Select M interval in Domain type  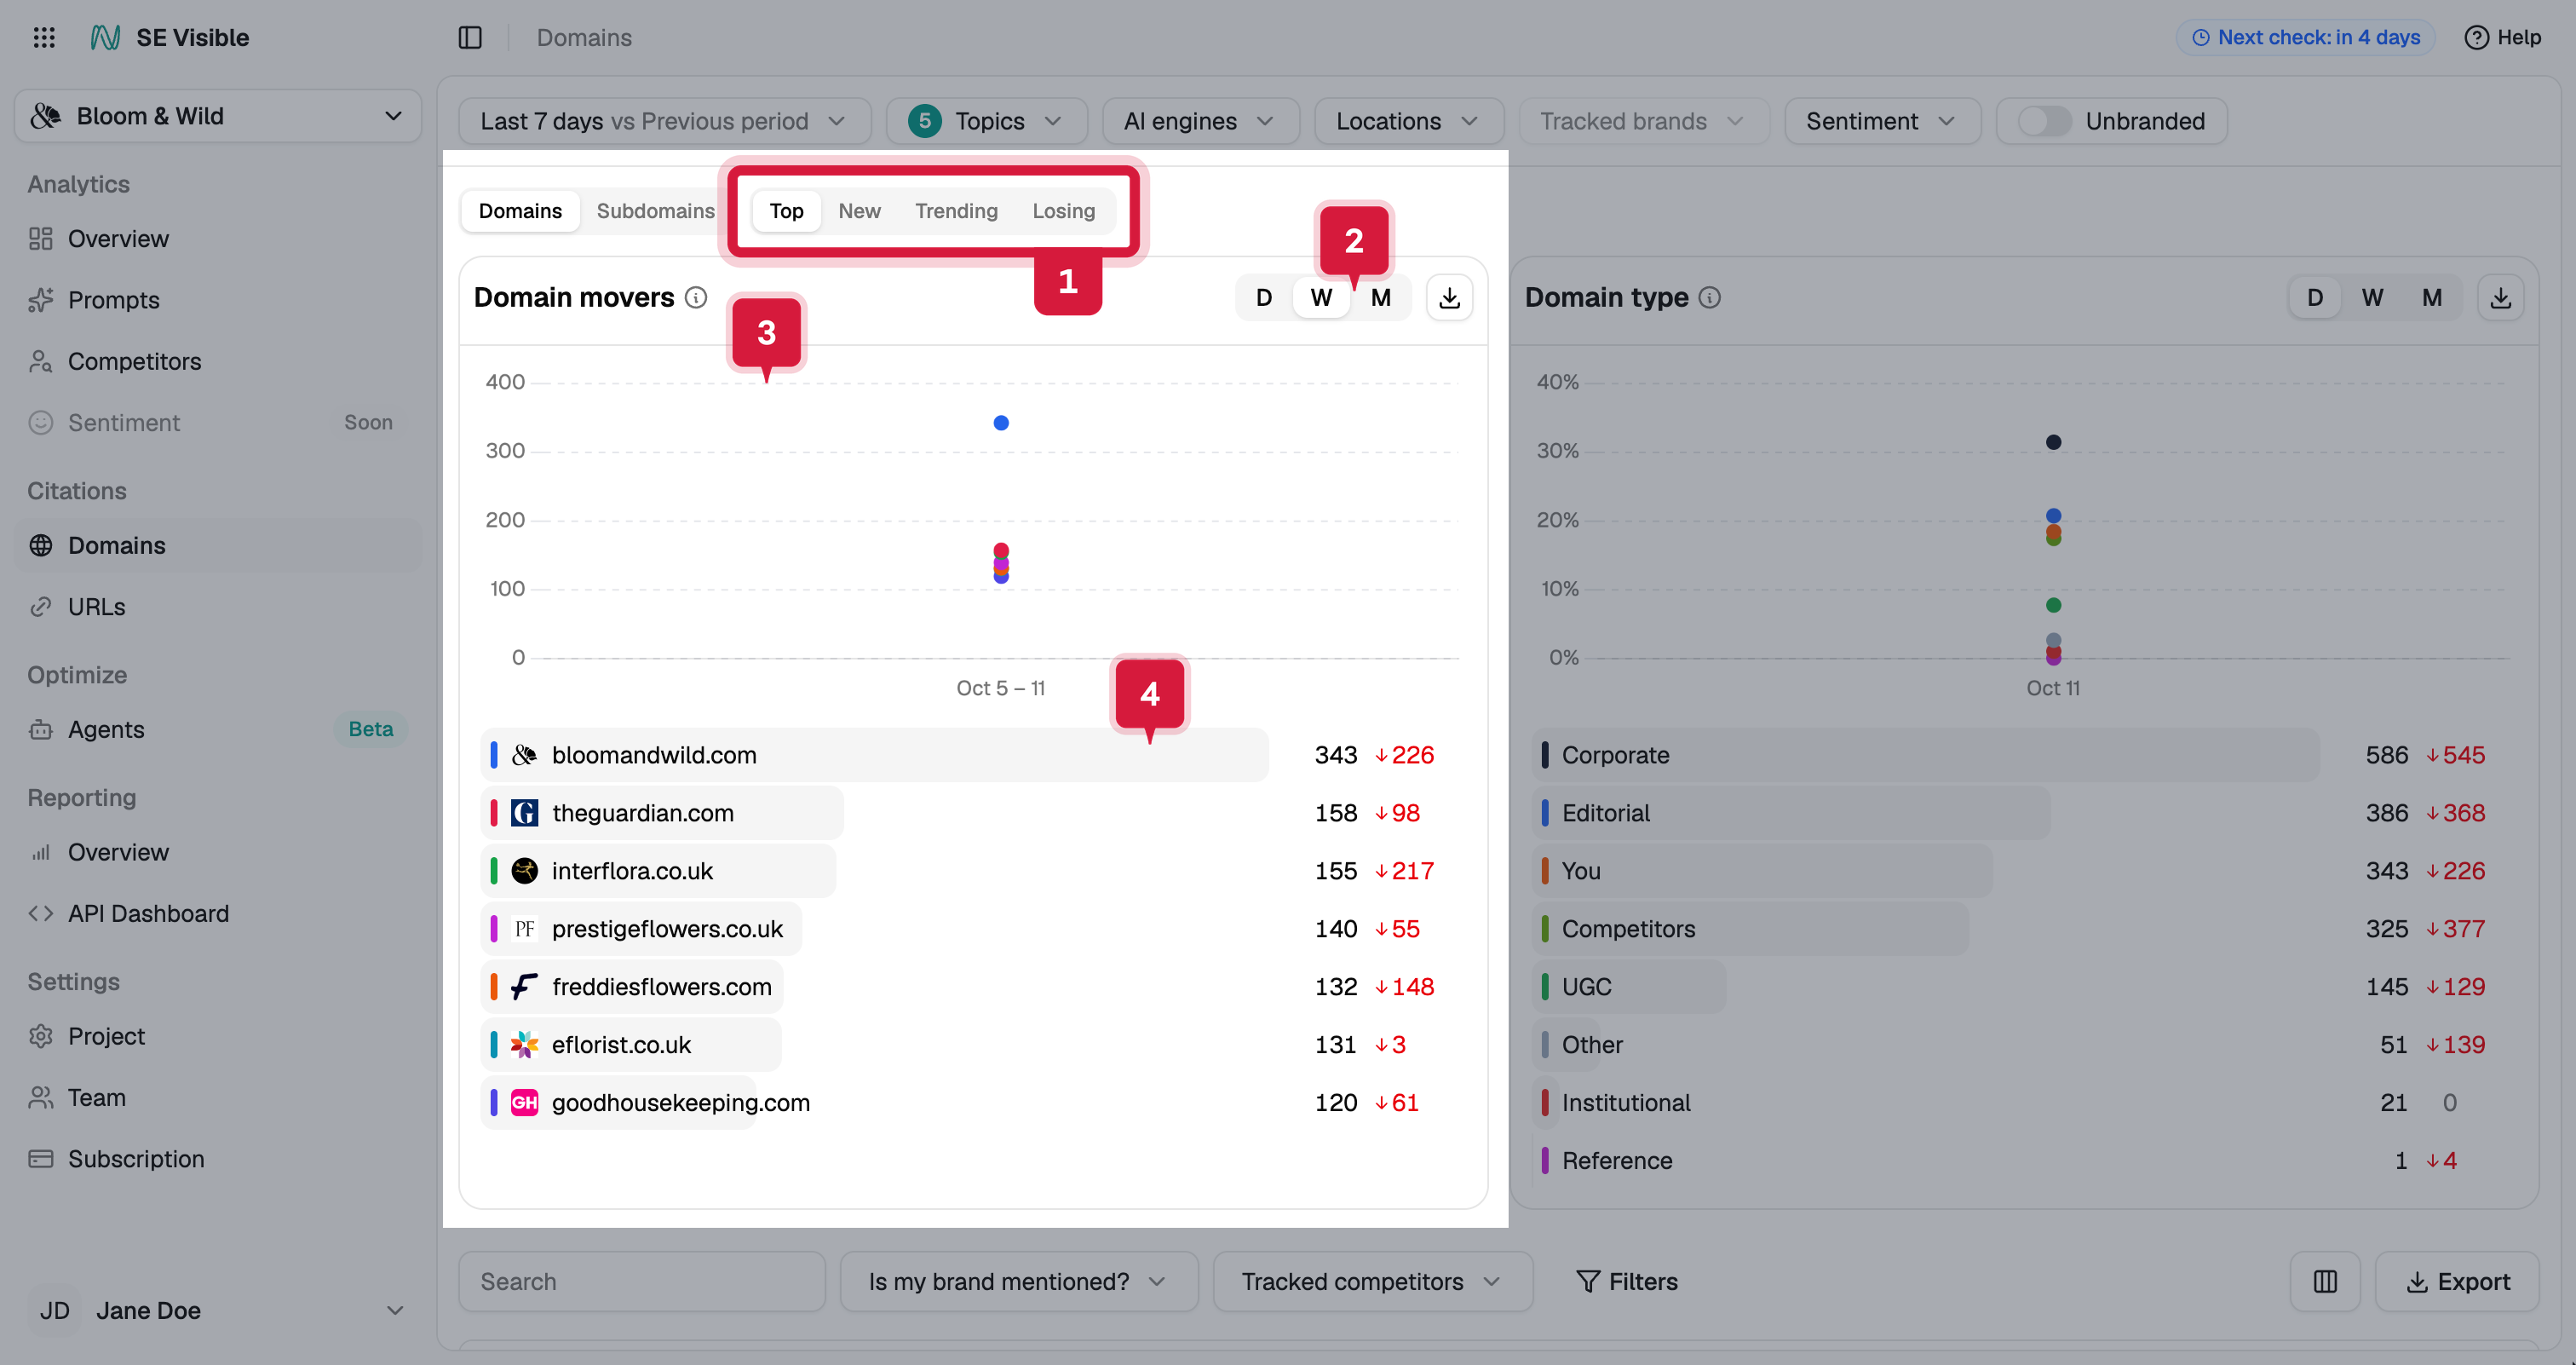click(x=2432, y=298)
